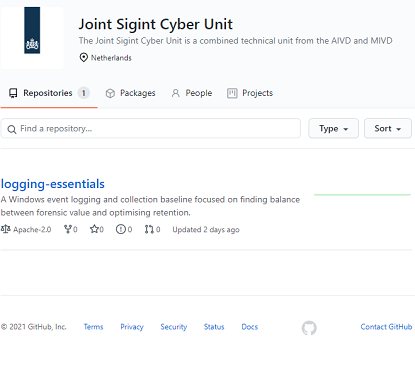Click the open issues count icon
This screenshot has width=415, height=391.
click(121, 229)
